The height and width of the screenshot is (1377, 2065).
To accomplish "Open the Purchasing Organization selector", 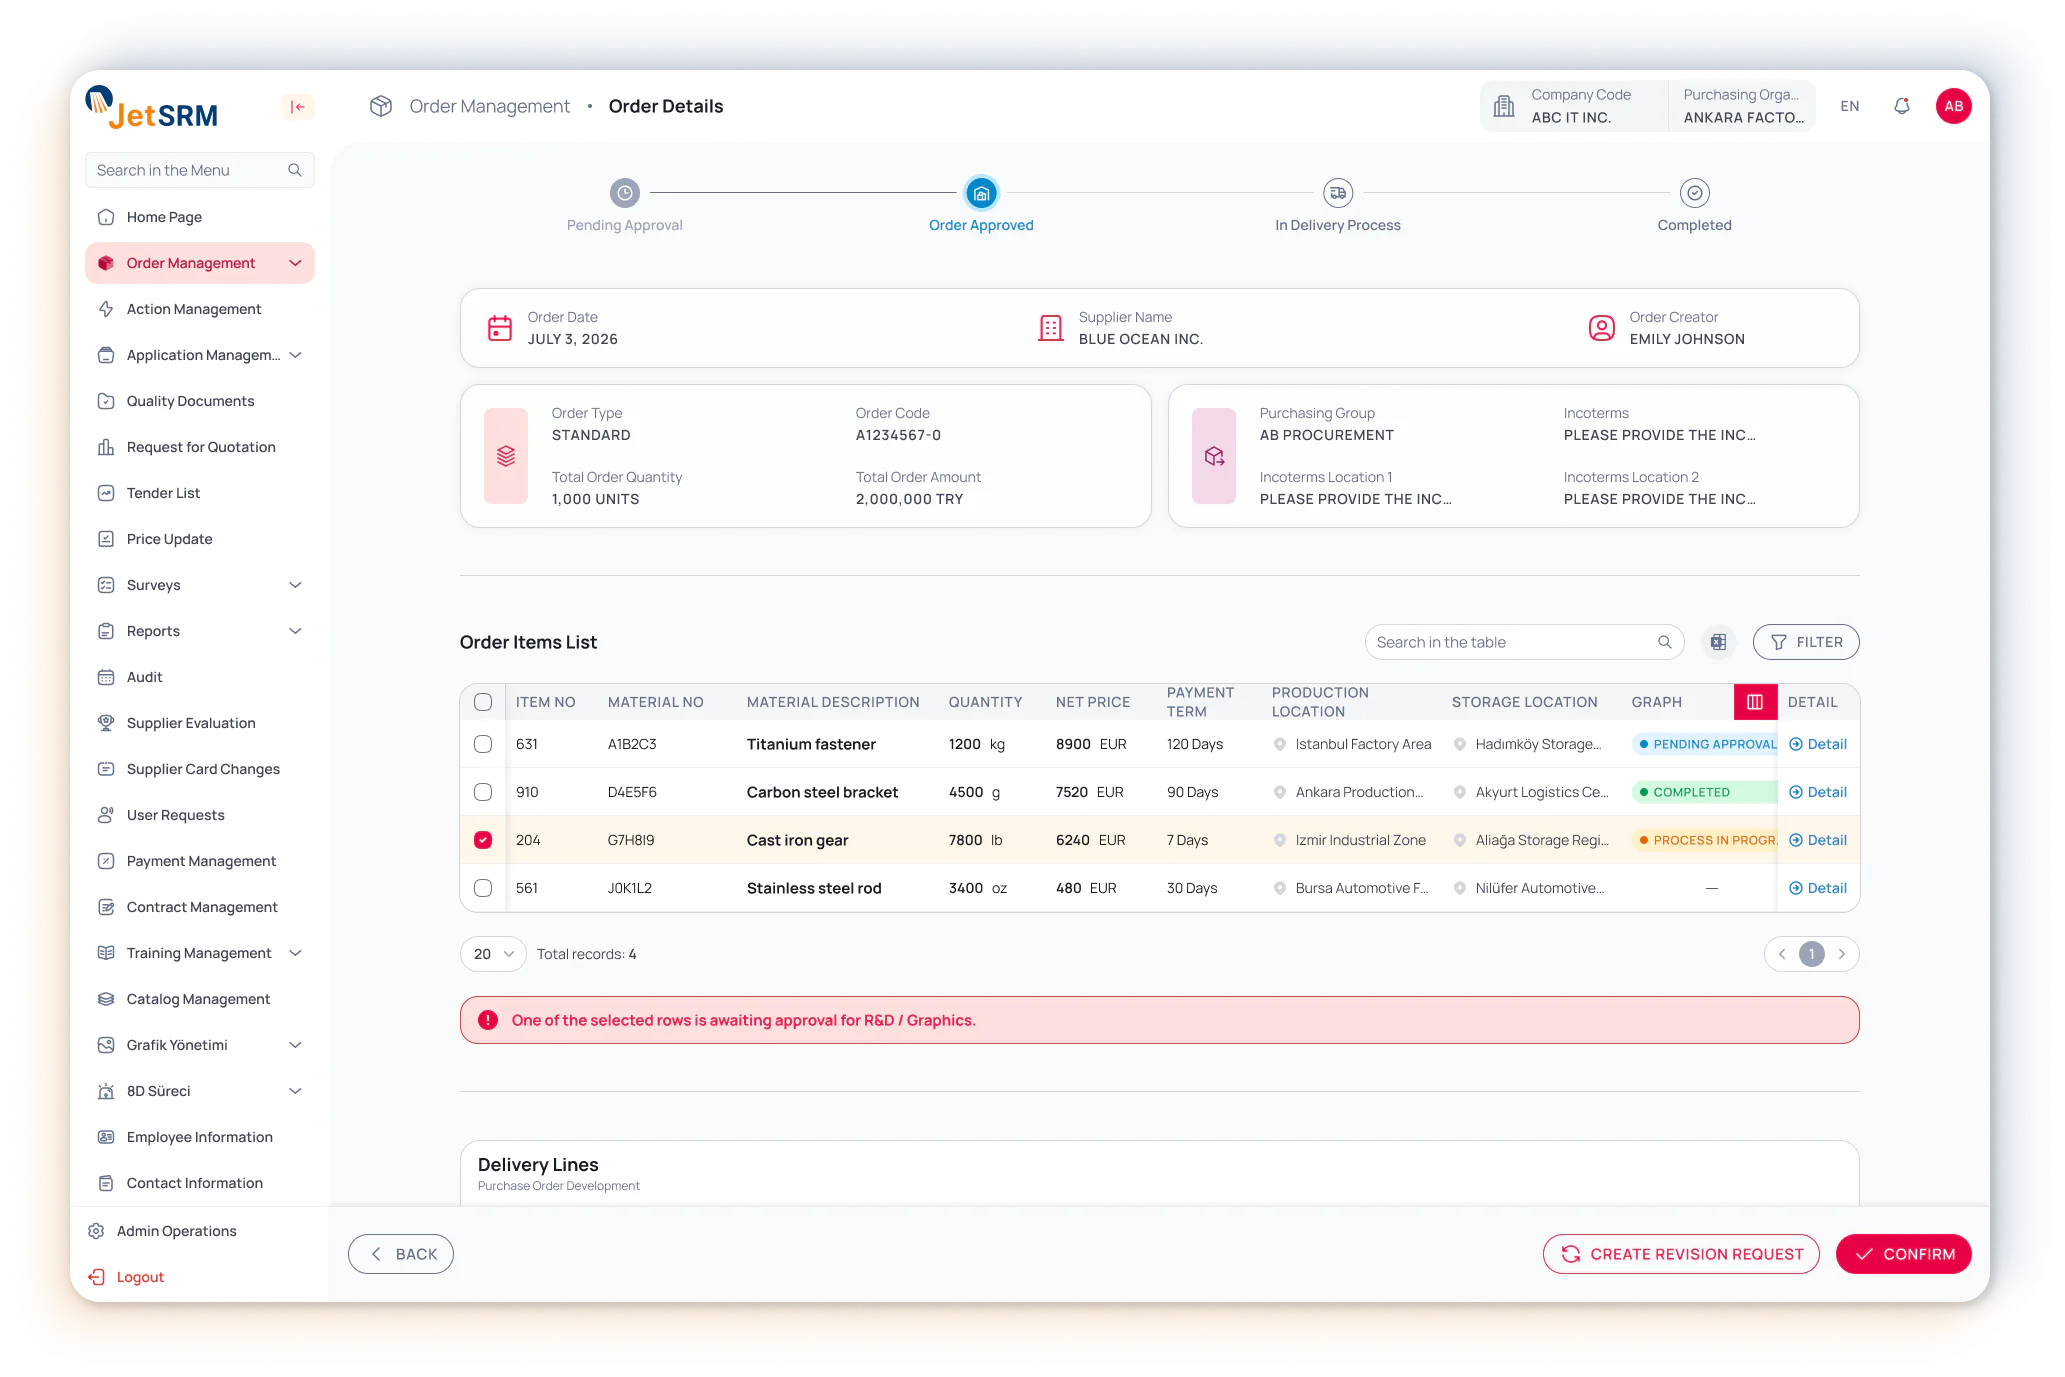I will [x=1742, y=106].
